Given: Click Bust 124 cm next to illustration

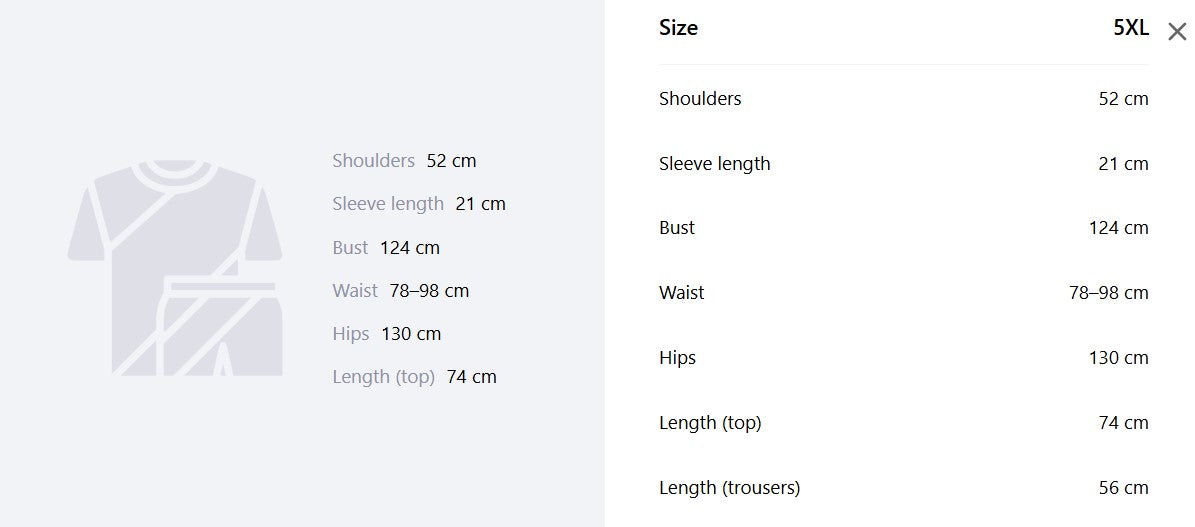Looking at the screenshot, I should [x=386, y=248].
